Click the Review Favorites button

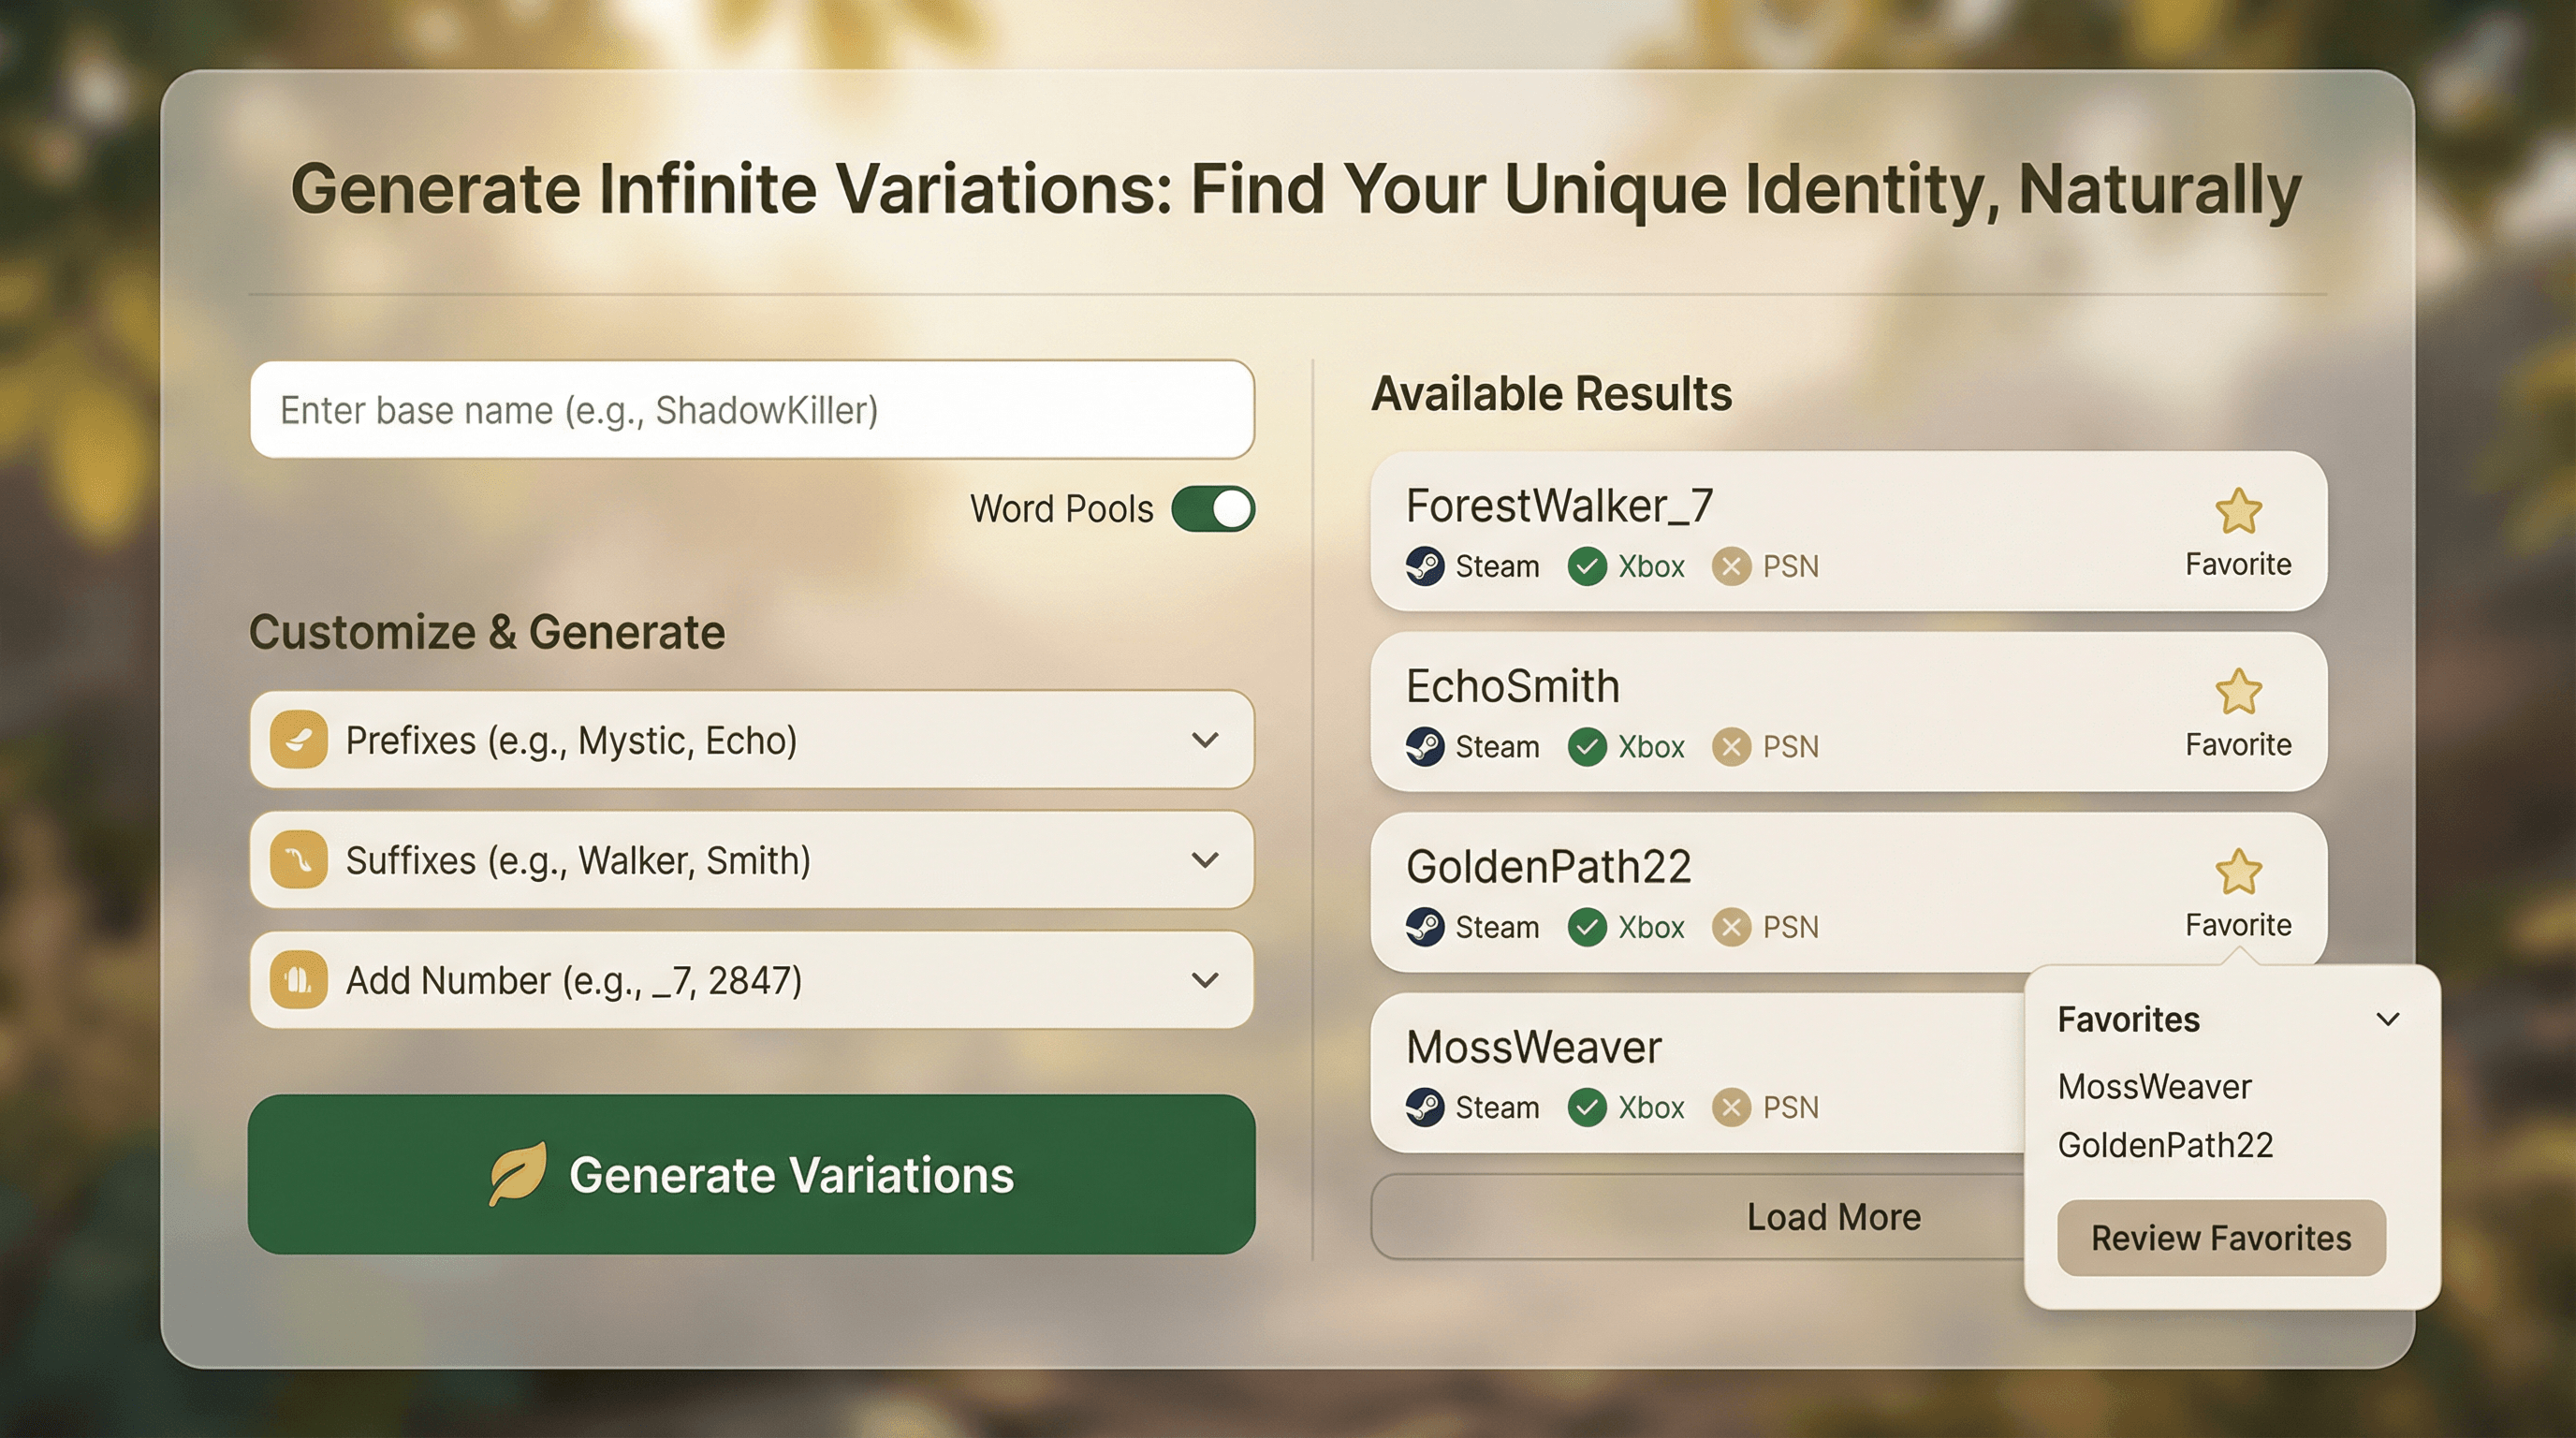(x=2221, y=1238)
